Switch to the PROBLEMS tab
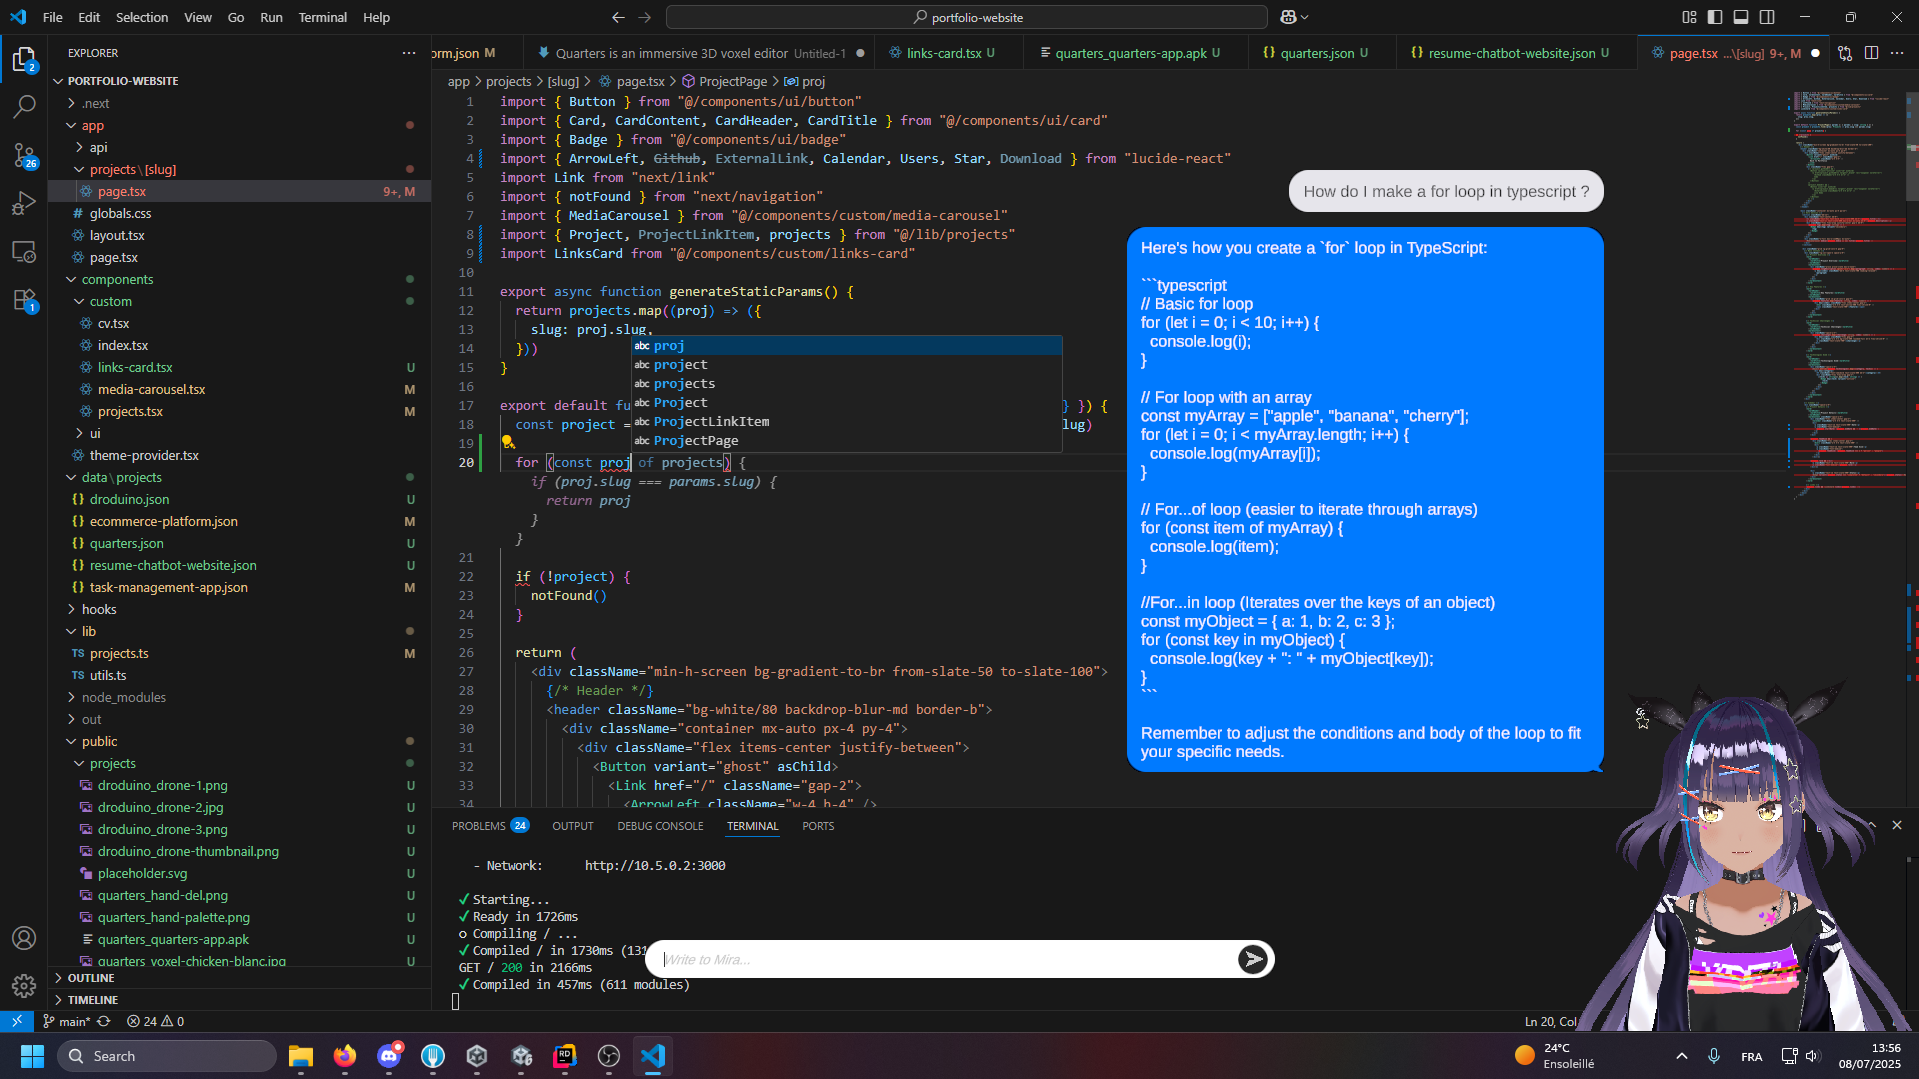1919x1079 pixels. 479,825
